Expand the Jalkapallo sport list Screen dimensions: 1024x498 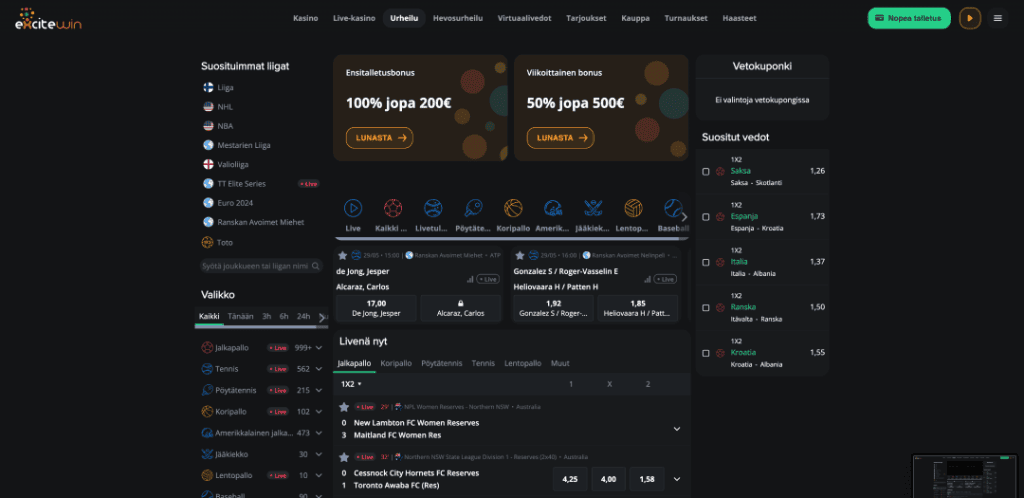point(319,348)
